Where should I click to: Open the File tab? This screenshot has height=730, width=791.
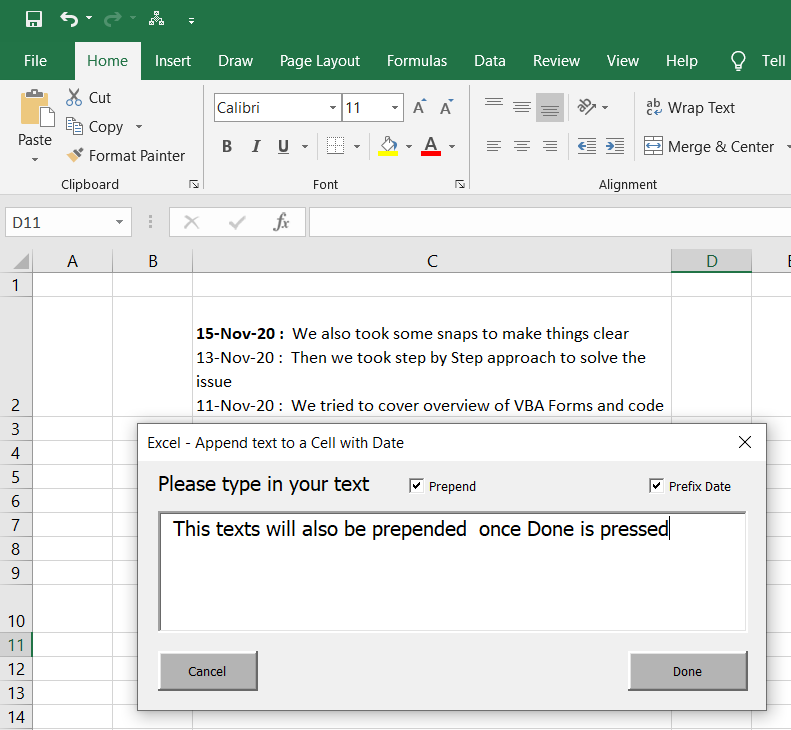[35, 61]
